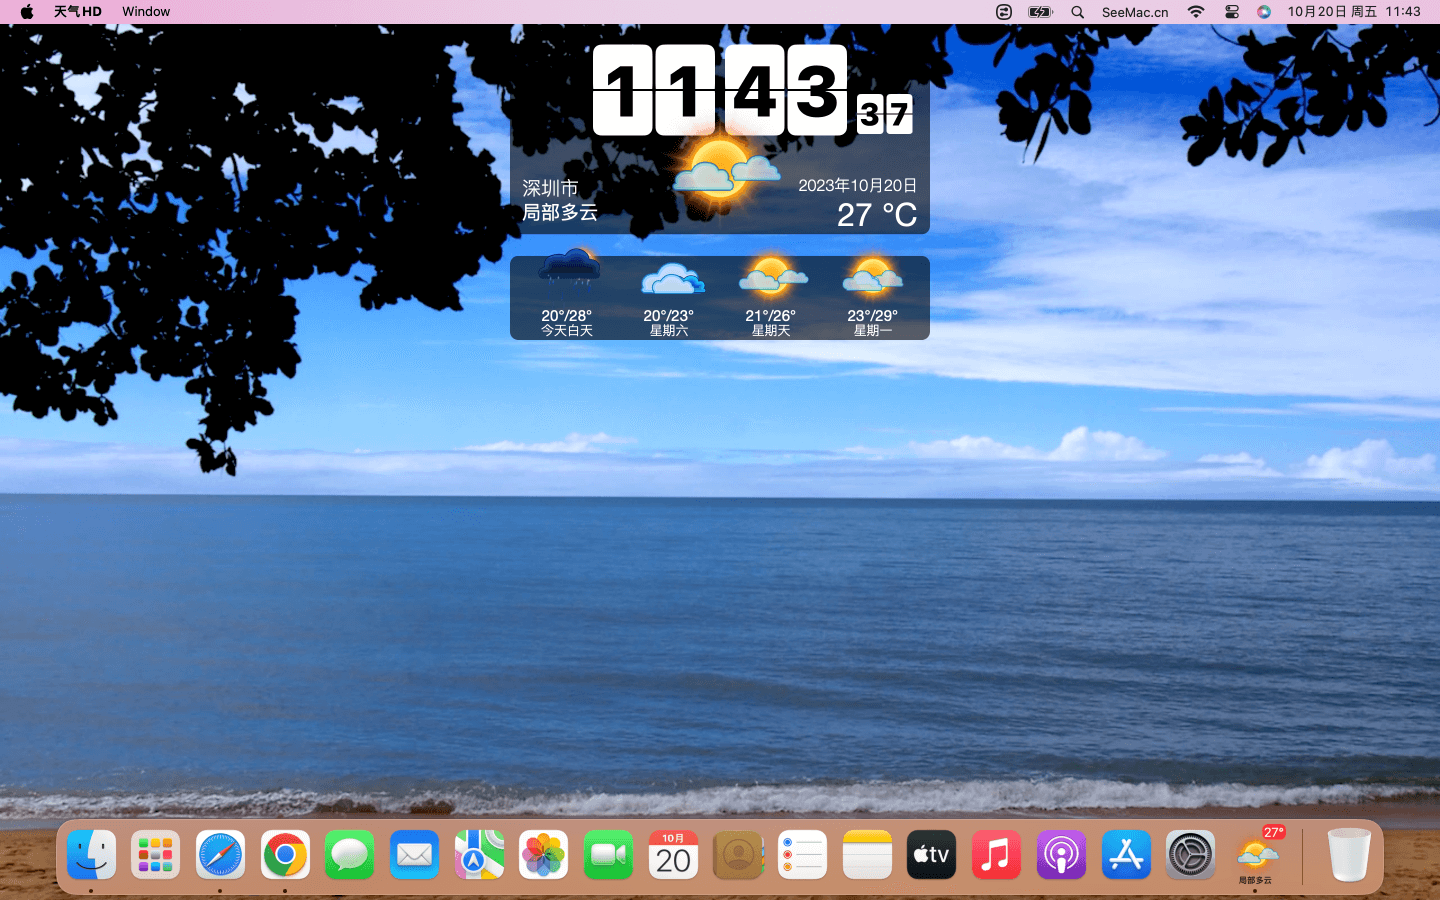Select the 星期天 forecast icon
Screen dimensions: 1440x900
[771, 277]
